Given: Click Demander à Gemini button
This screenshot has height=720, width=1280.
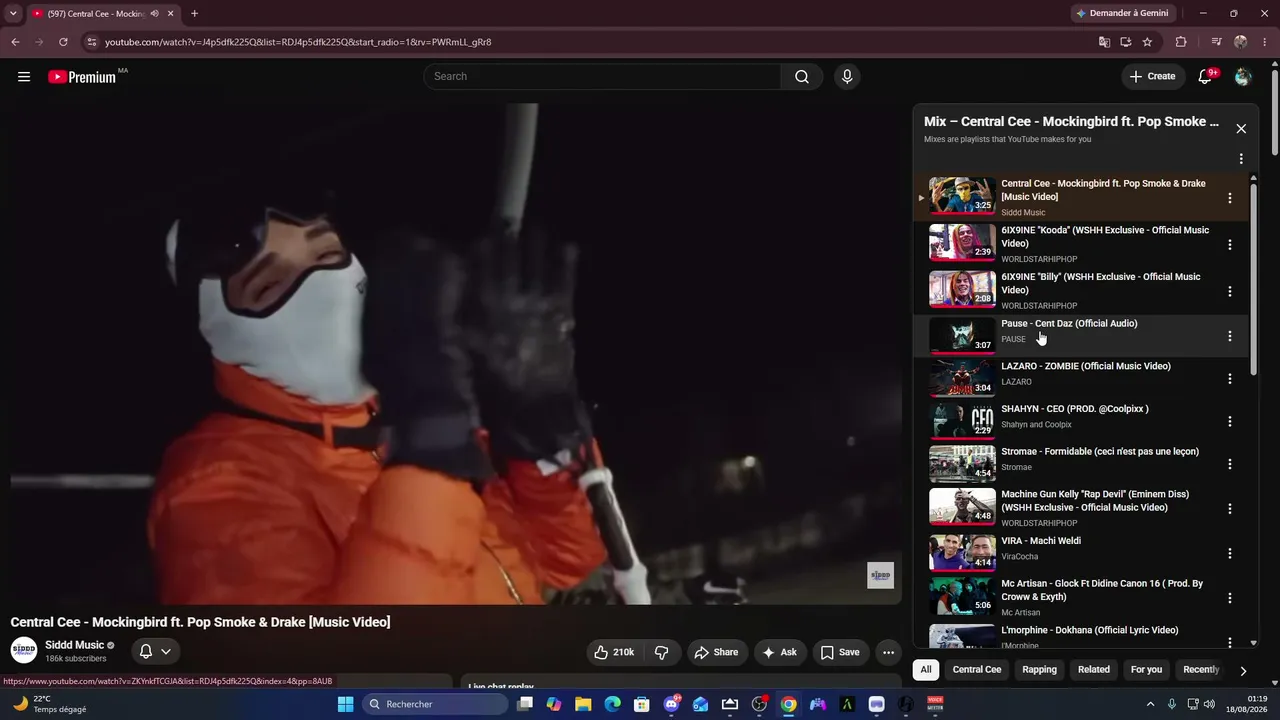Looking at the screenshot, I should click(1123, 14).
